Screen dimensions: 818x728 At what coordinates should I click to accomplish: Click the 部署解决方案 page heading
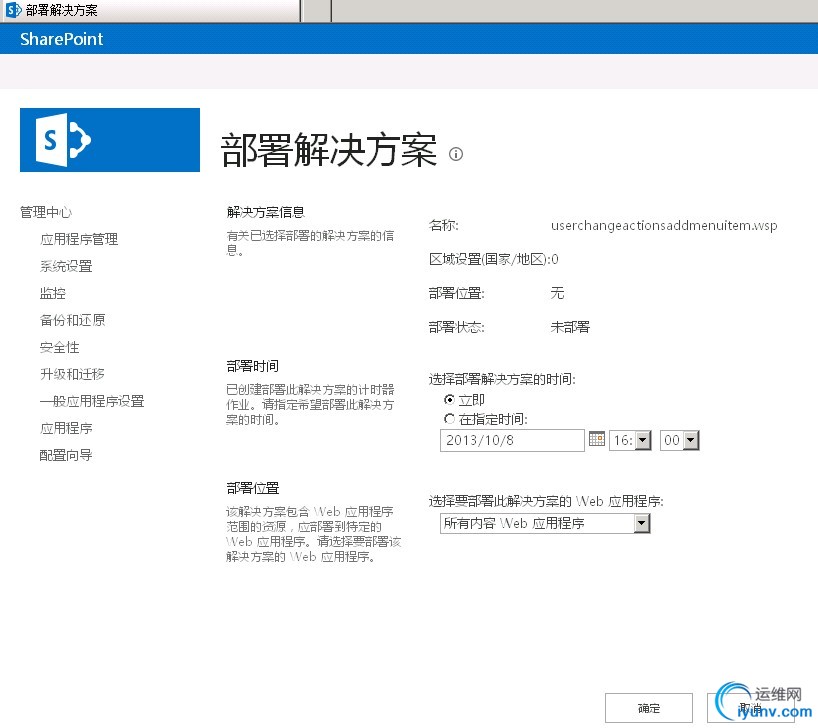[329, 150]
